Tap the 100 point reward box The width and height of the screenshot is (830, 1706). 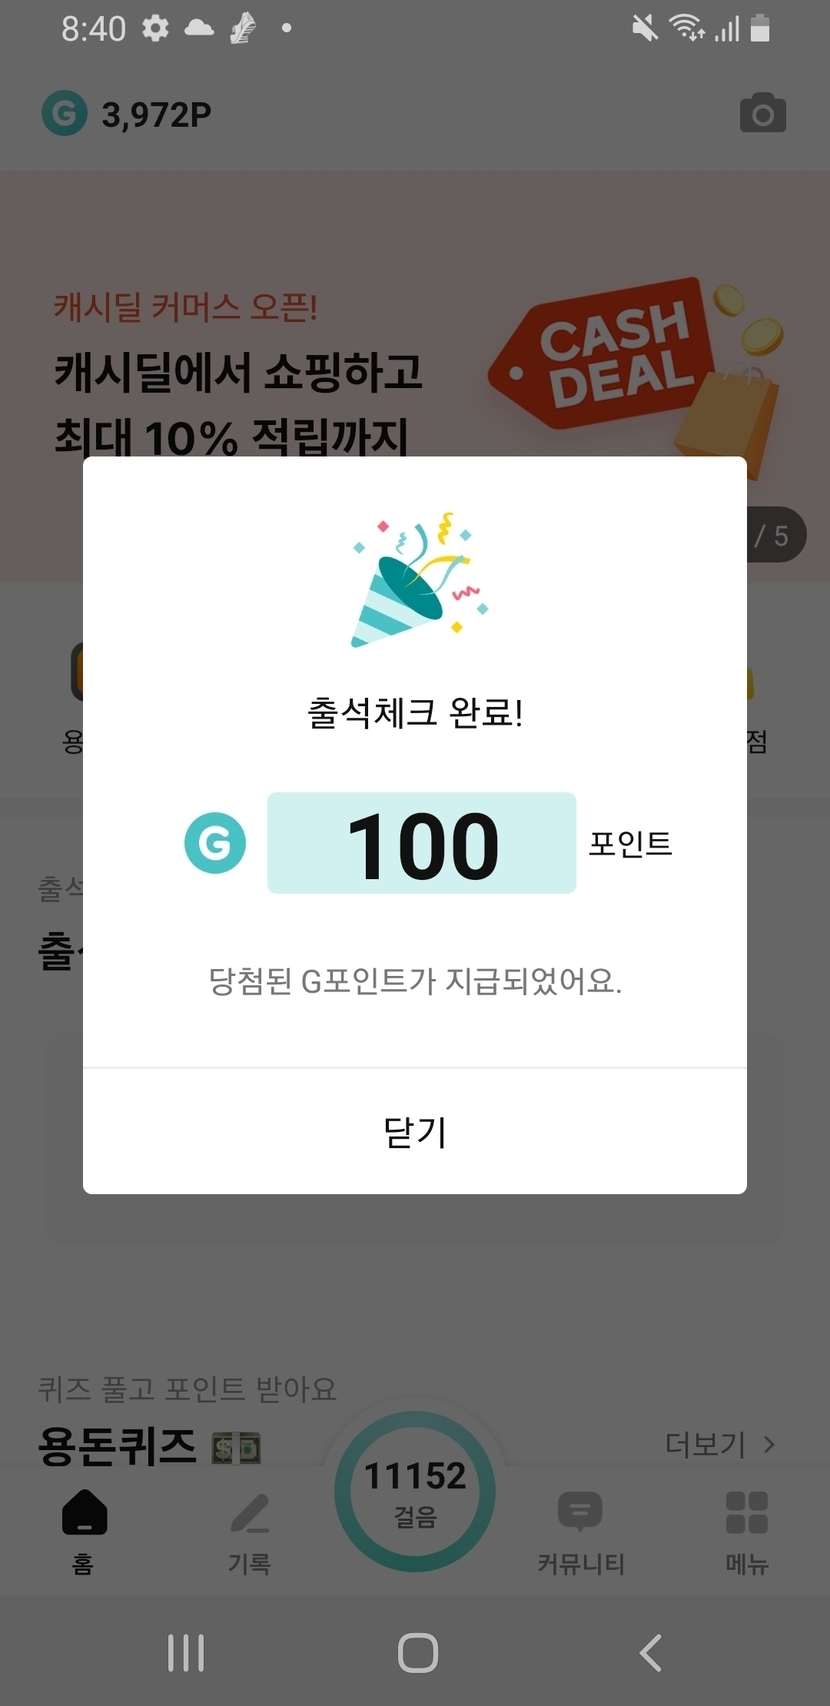point(421,843)
